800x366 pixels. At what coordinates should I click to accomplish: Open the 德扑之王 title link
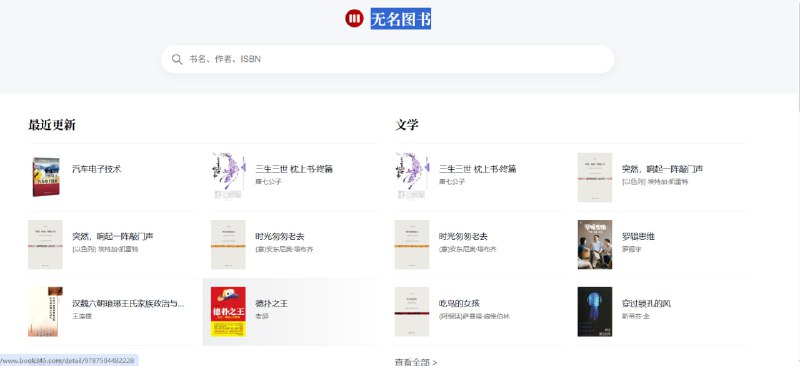click(x=271, y=303)
